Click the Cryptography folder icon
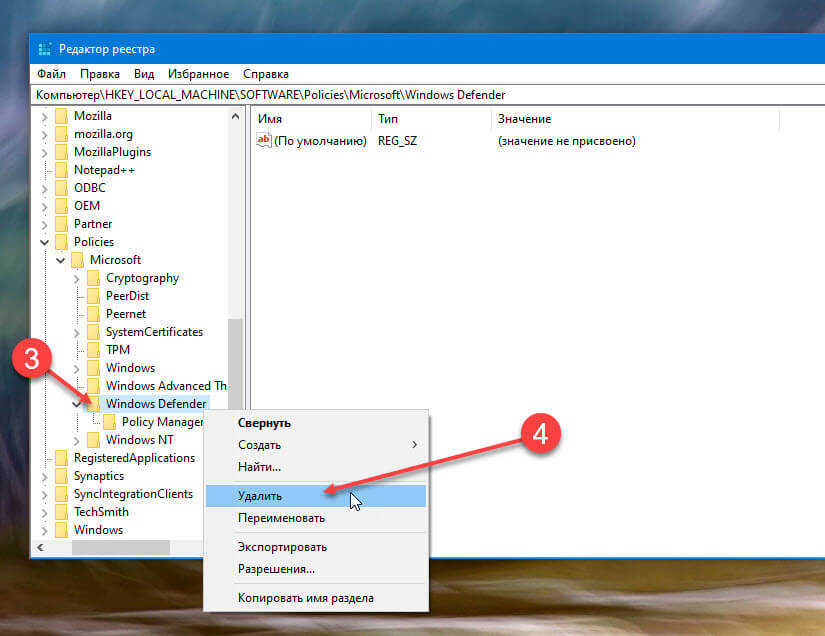 pos(93,278)
